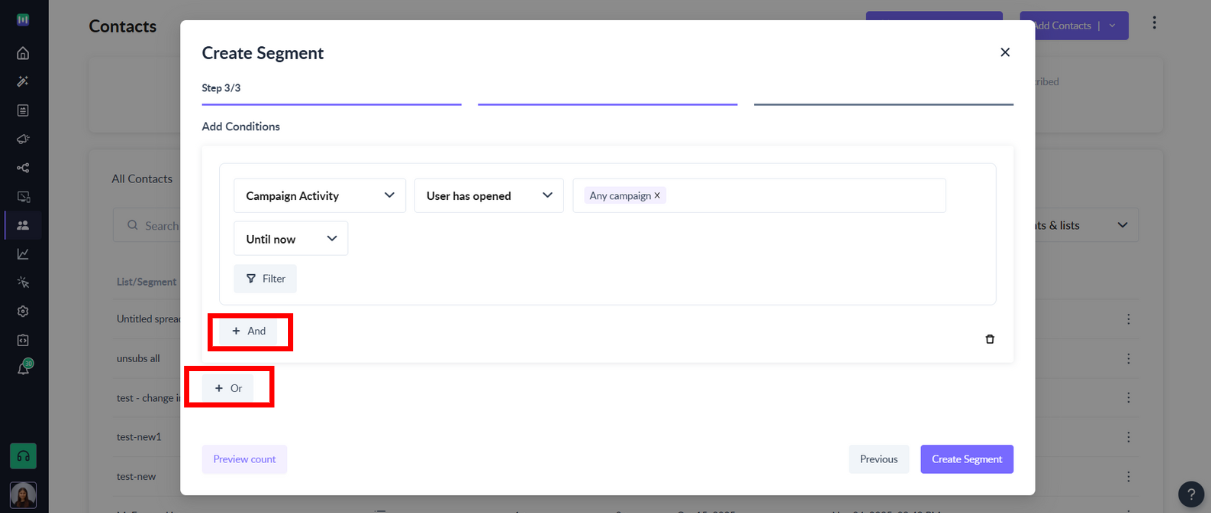Click Preview count button
Viewport: 1211px width, 513px height.
pyautogui.click(x=245, y=459)
